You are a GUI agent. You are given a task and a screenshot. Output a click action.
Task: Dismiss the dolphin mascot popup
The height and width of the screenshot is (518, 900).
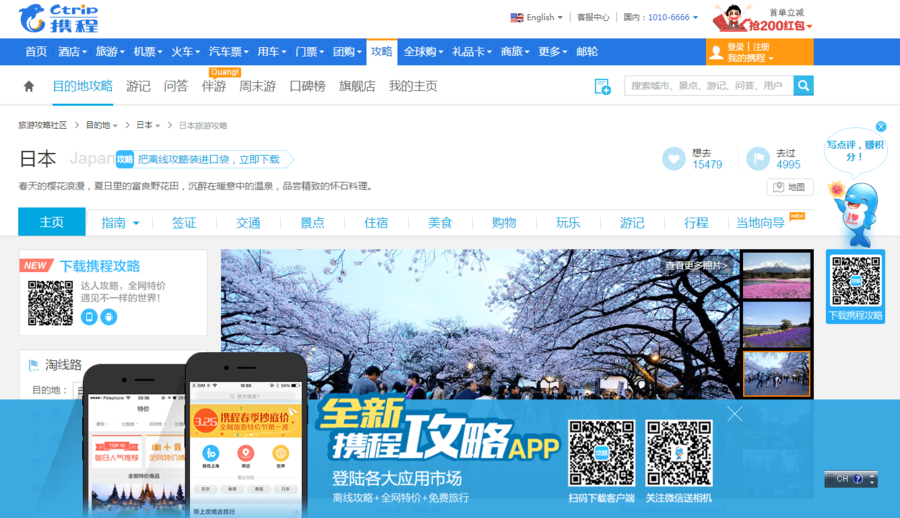[x=881, y=127]
